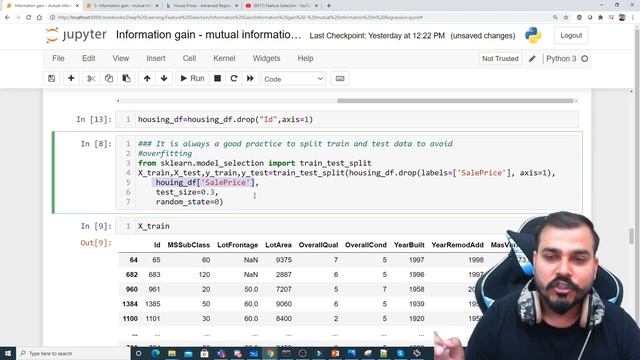The width and height of the screenshot is (640, 360).
Task: Save and checkpoint the notebook
Action: pyautogui.click(x=51, y=78)
